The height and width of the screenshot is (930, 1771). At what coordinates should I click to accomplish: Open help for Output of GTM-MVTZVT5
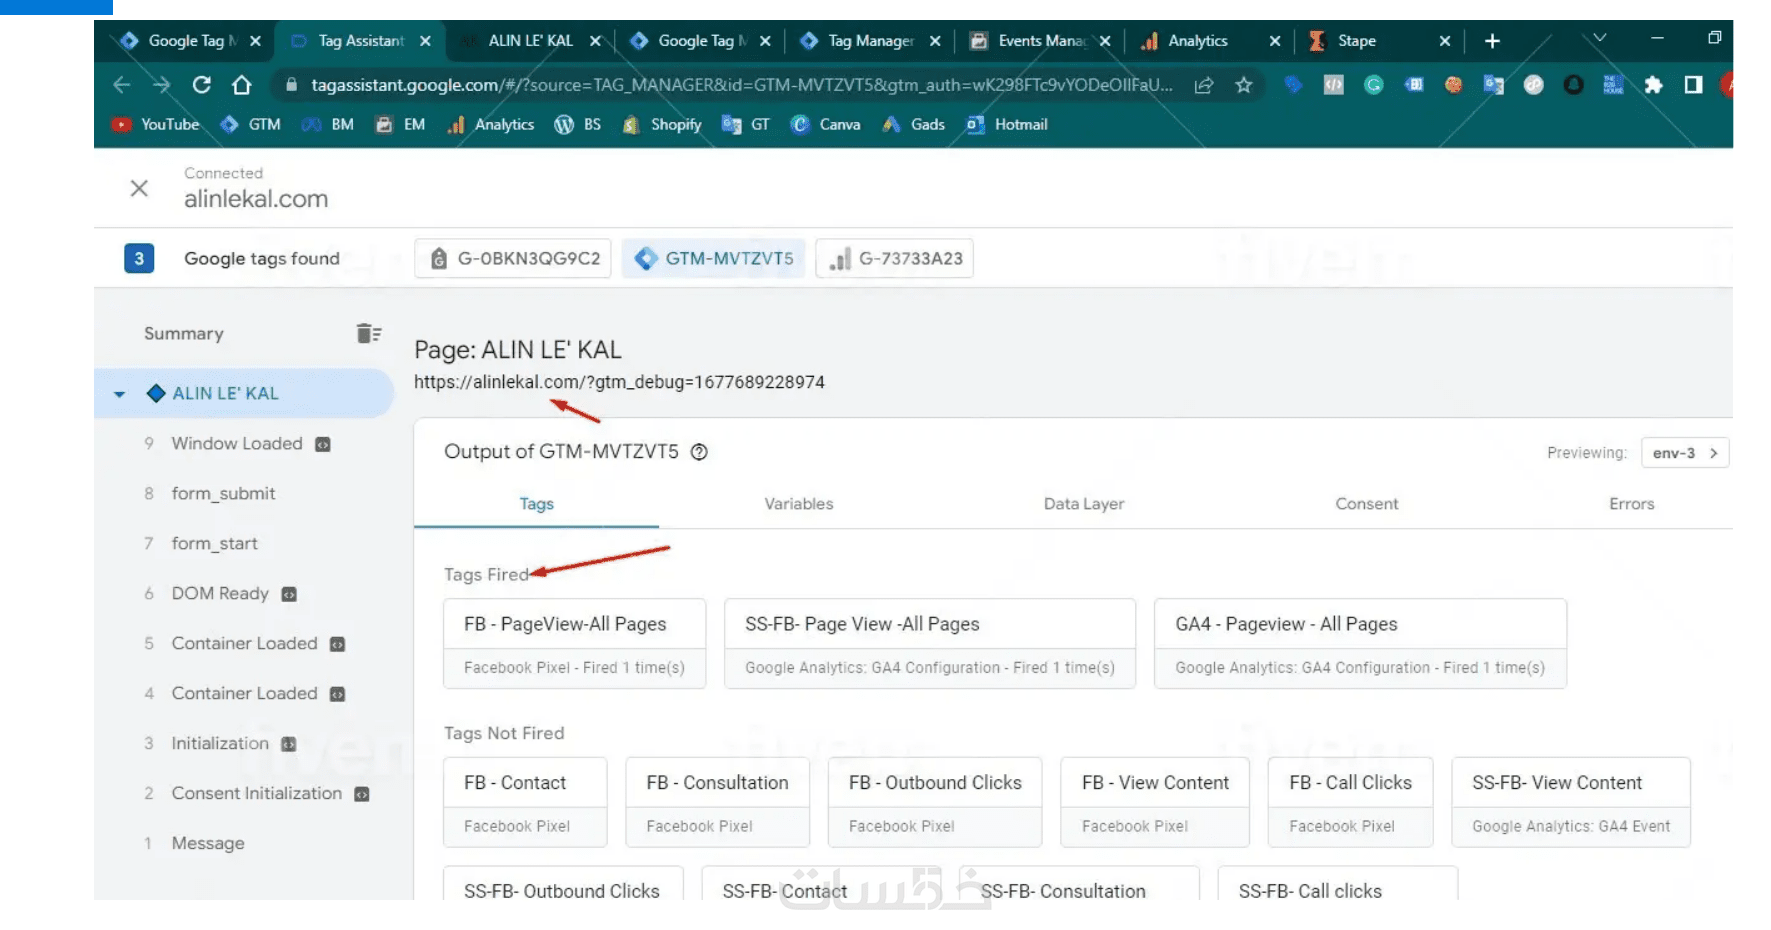point(700,452)
